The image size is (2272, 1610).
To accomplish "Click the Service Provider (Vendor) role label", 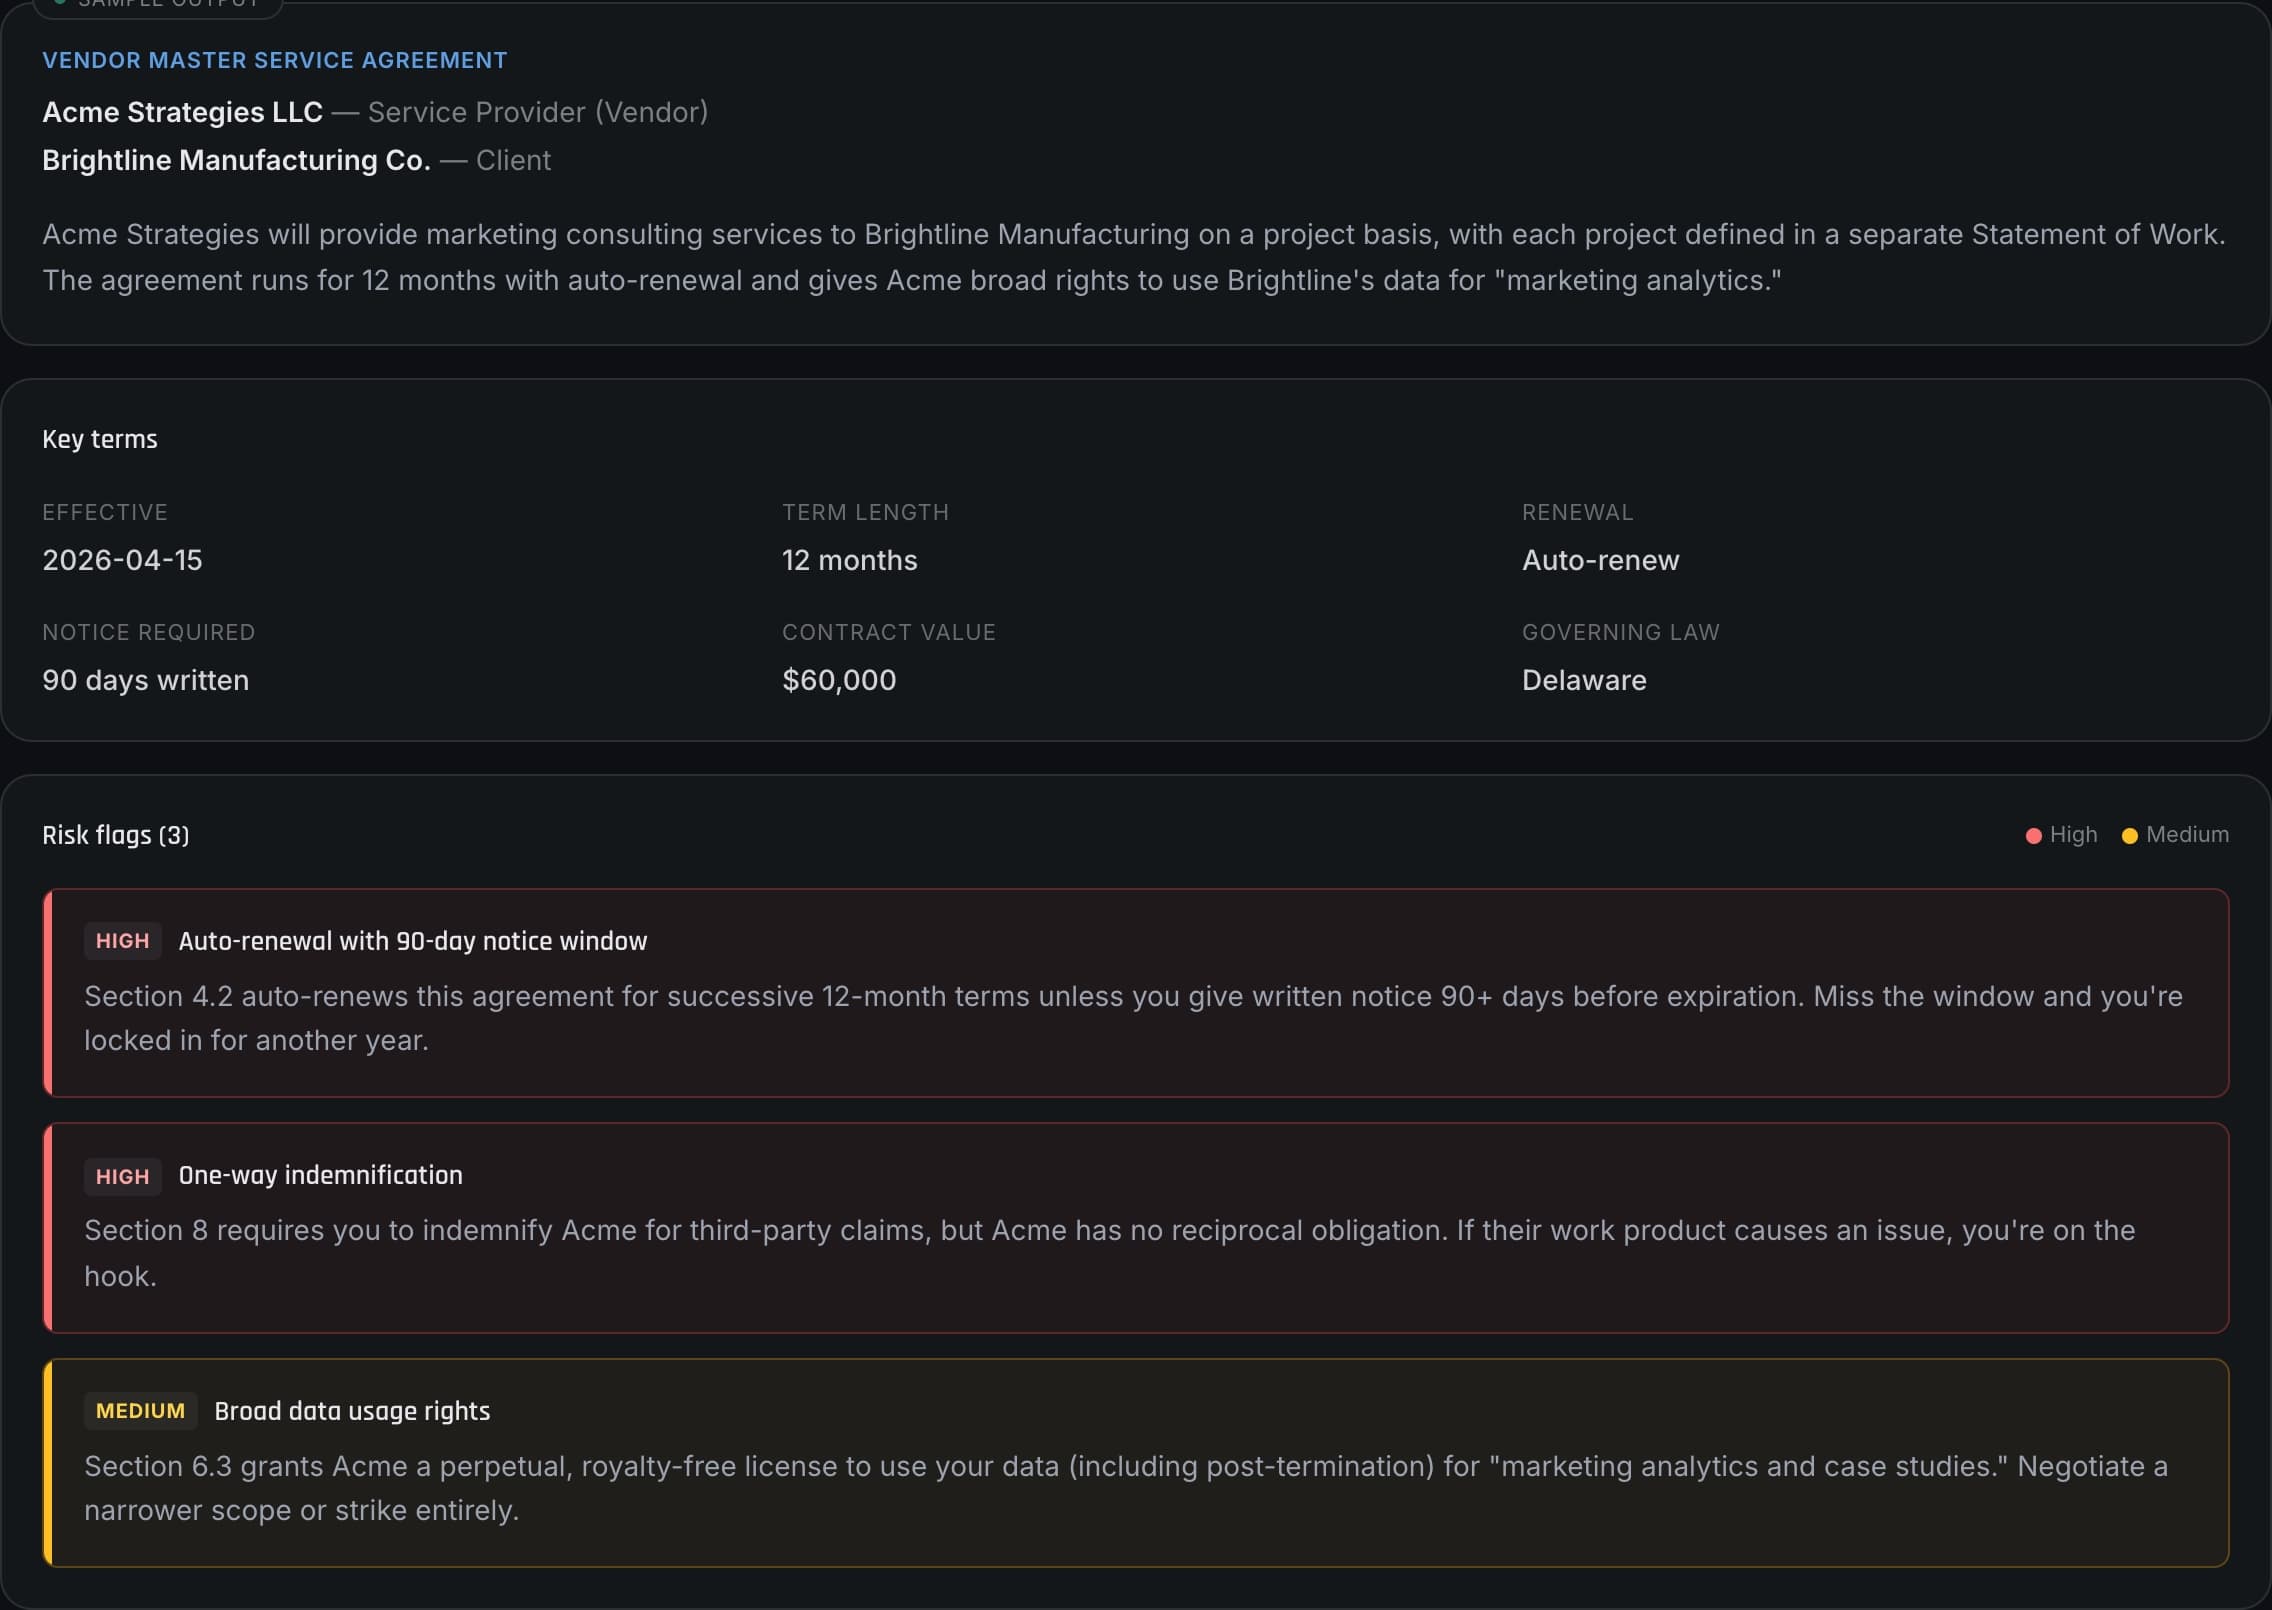I will (x=538, y=112).
